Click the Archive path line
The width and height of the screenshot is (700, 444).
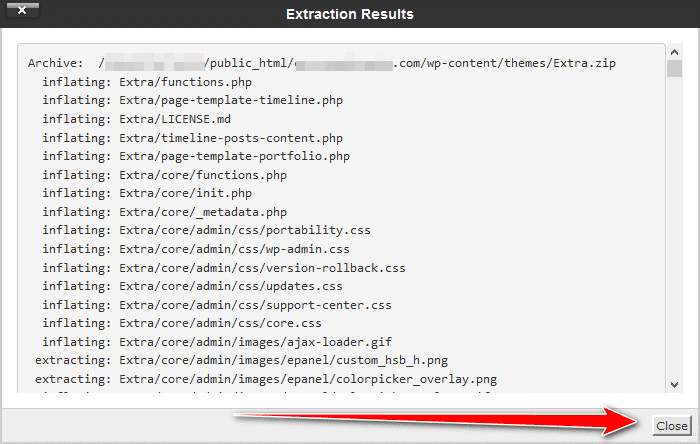tap(322, 63)
